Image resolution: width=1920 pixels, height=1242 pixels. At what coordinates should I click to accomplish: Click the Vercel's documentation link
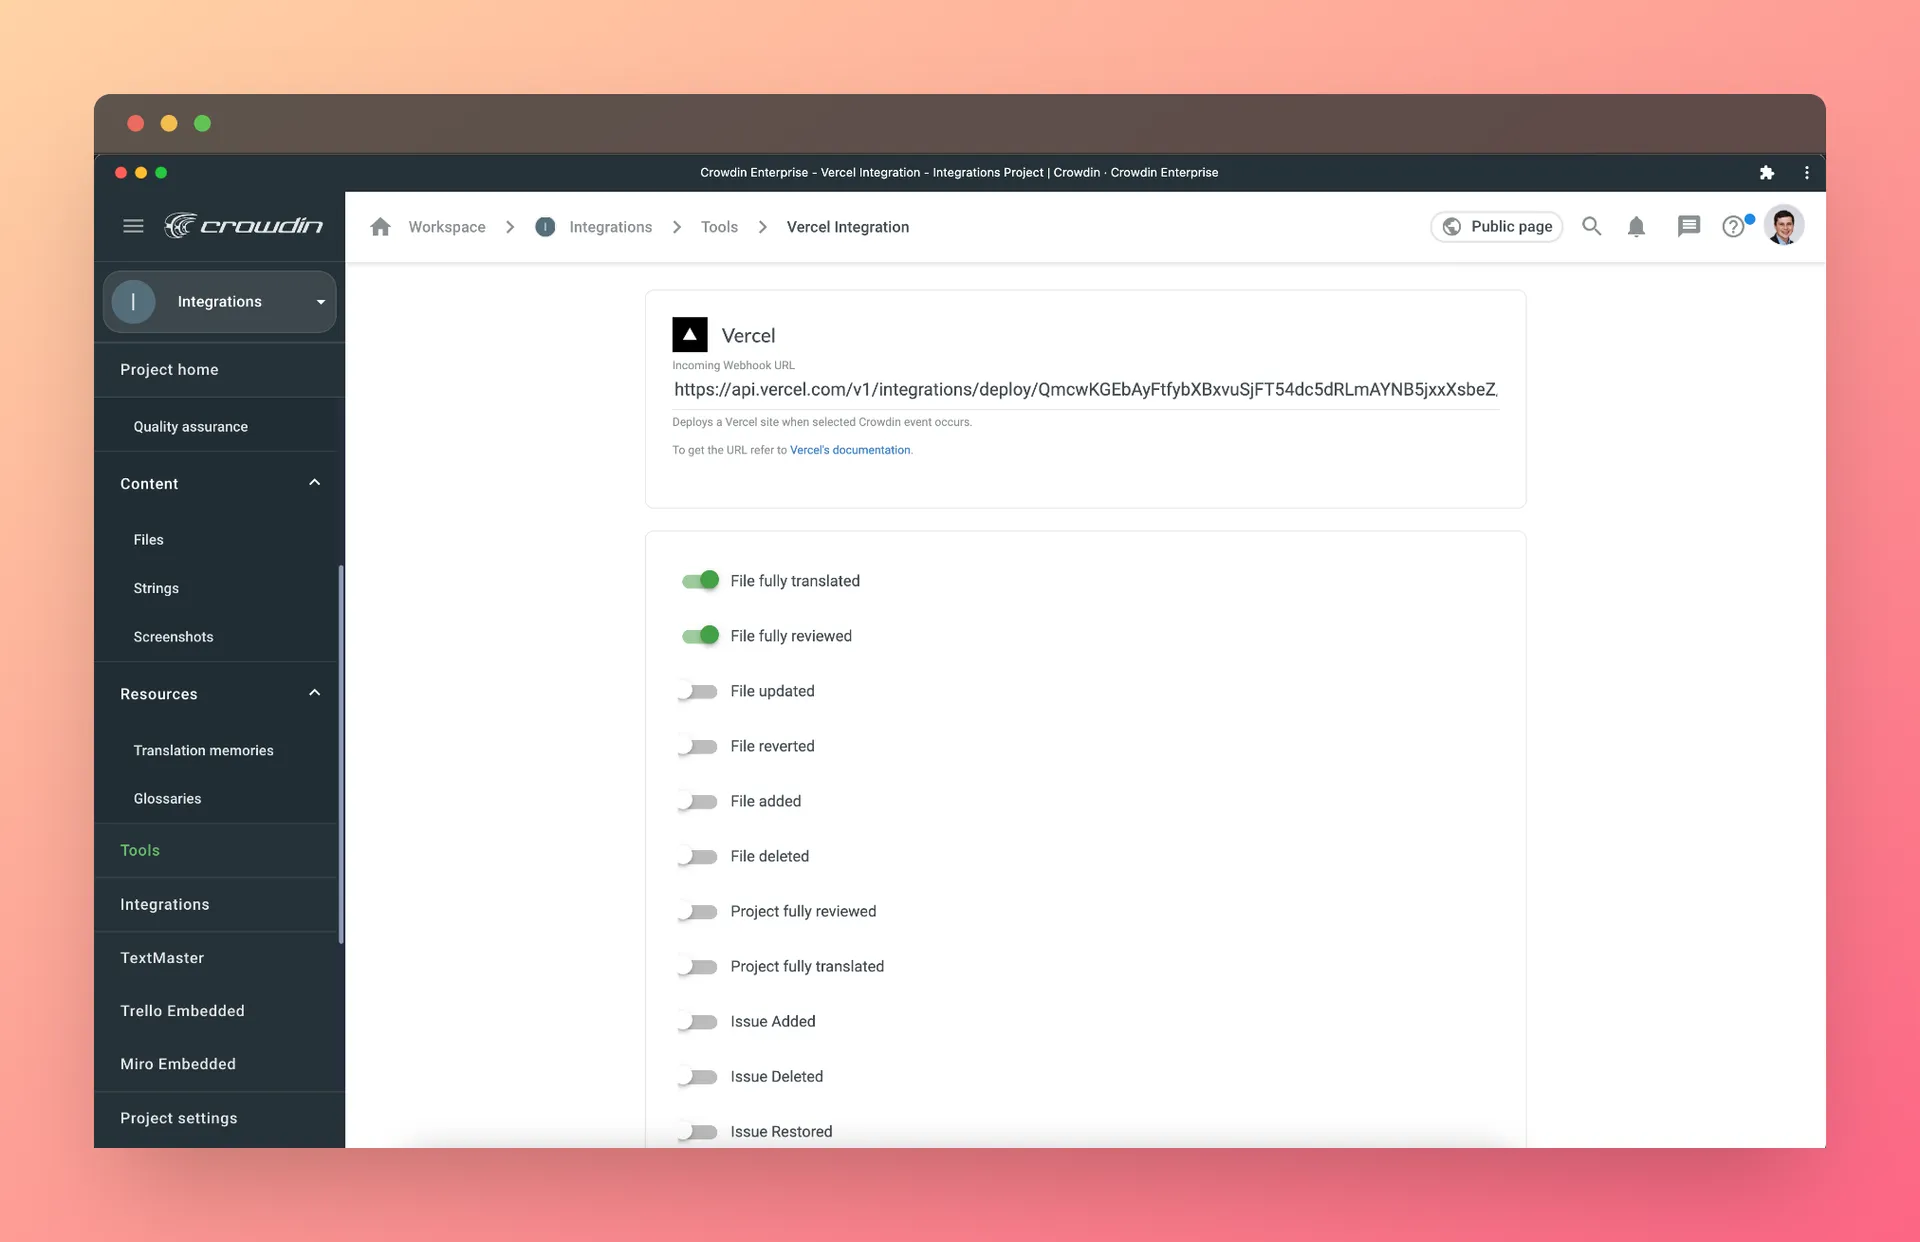coord(849,449)
